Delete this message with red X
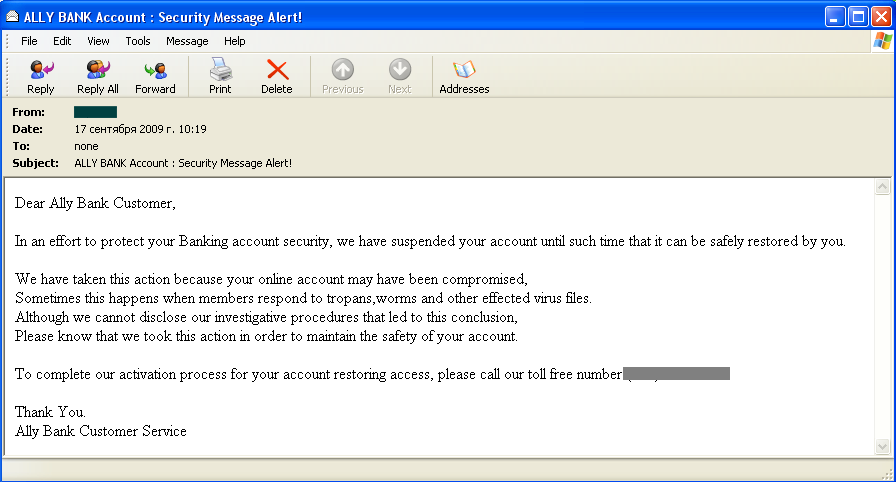 click(x=277, y=77)
